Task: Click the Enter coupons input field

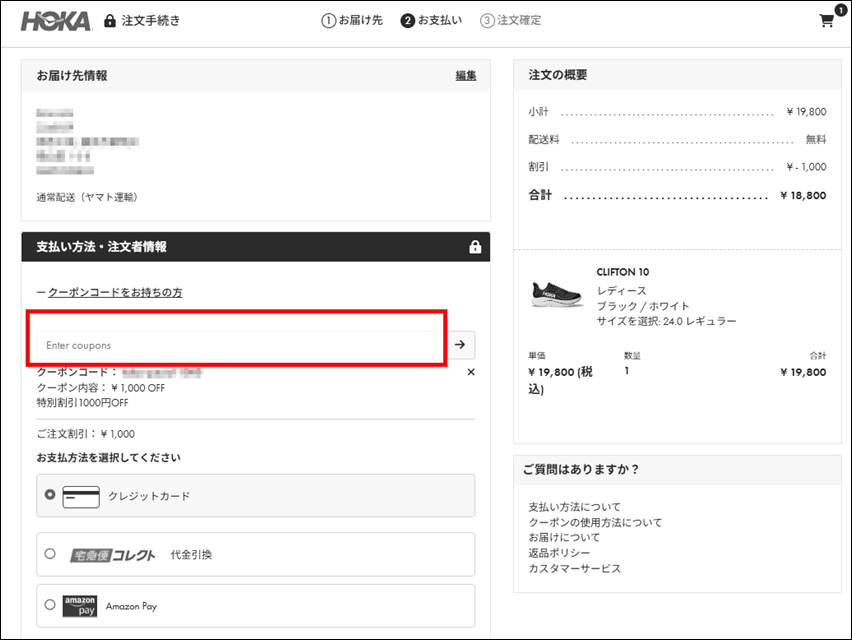Action: click(x=242, y=345)
